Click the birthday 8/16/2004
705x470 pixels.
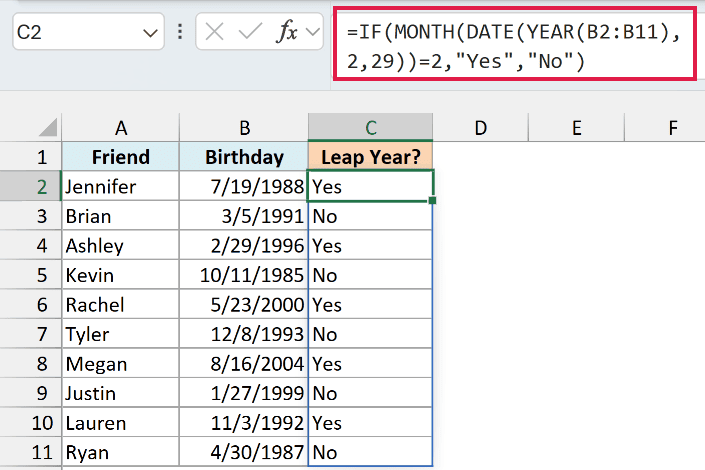[x=244, y=363]
